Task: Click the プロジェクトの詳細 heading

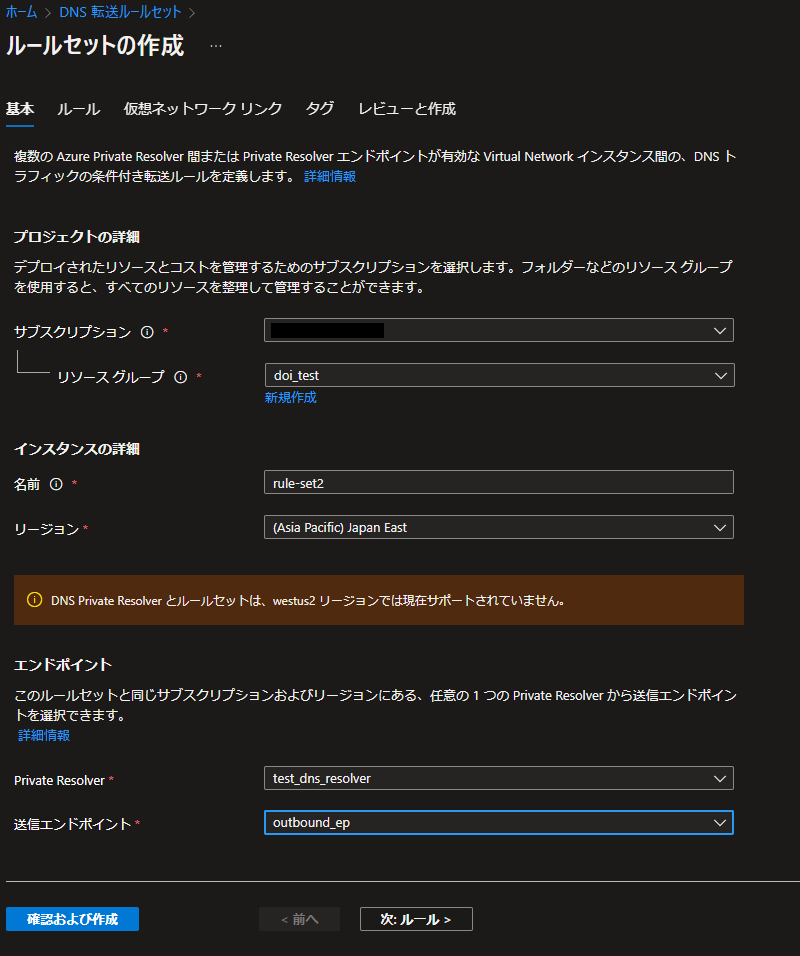Action: click(77, 237)
